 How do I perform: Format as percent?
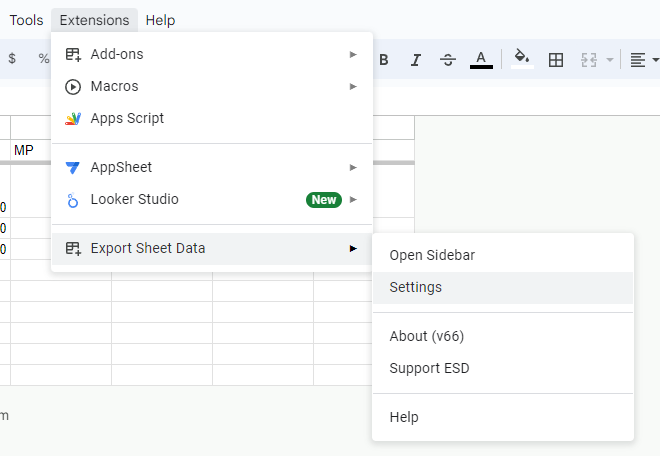44,58
